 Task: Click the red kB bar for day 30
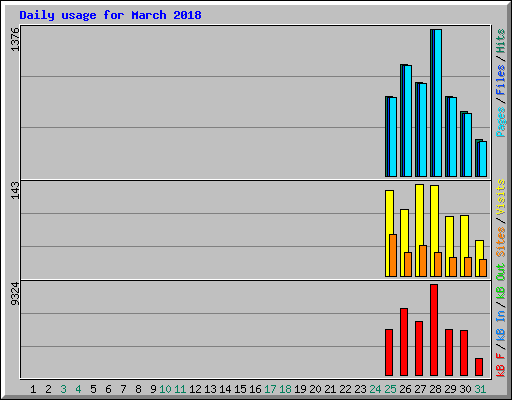pyautogui.click(x=464, y=353)
